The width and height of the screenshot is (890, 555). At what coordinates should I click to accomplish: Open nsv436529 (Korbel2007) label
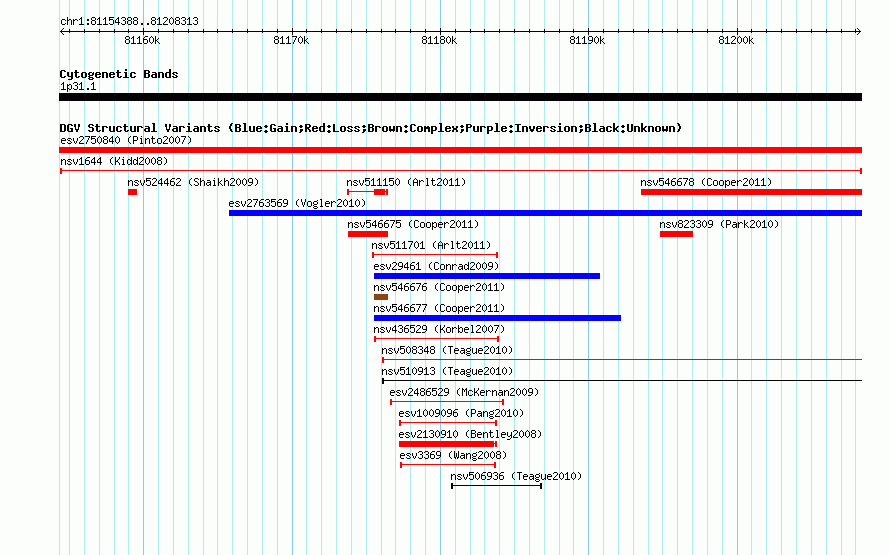(439, 329)
